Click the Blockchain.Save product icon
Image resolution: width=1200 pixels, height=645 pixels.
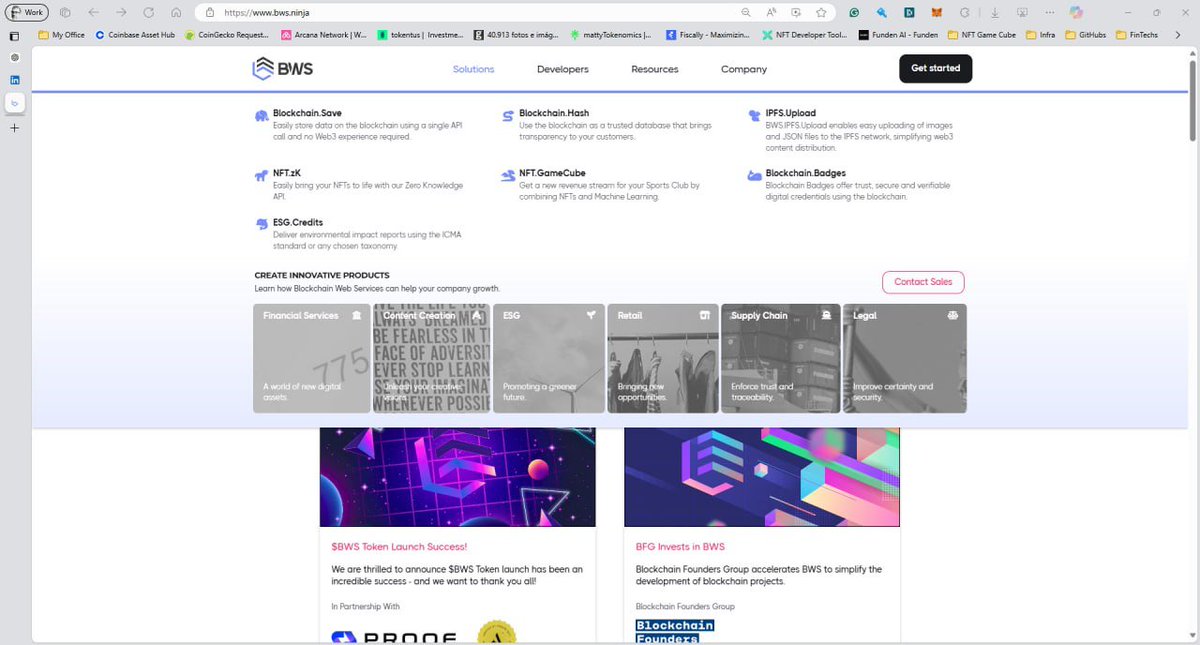[261, 116]
